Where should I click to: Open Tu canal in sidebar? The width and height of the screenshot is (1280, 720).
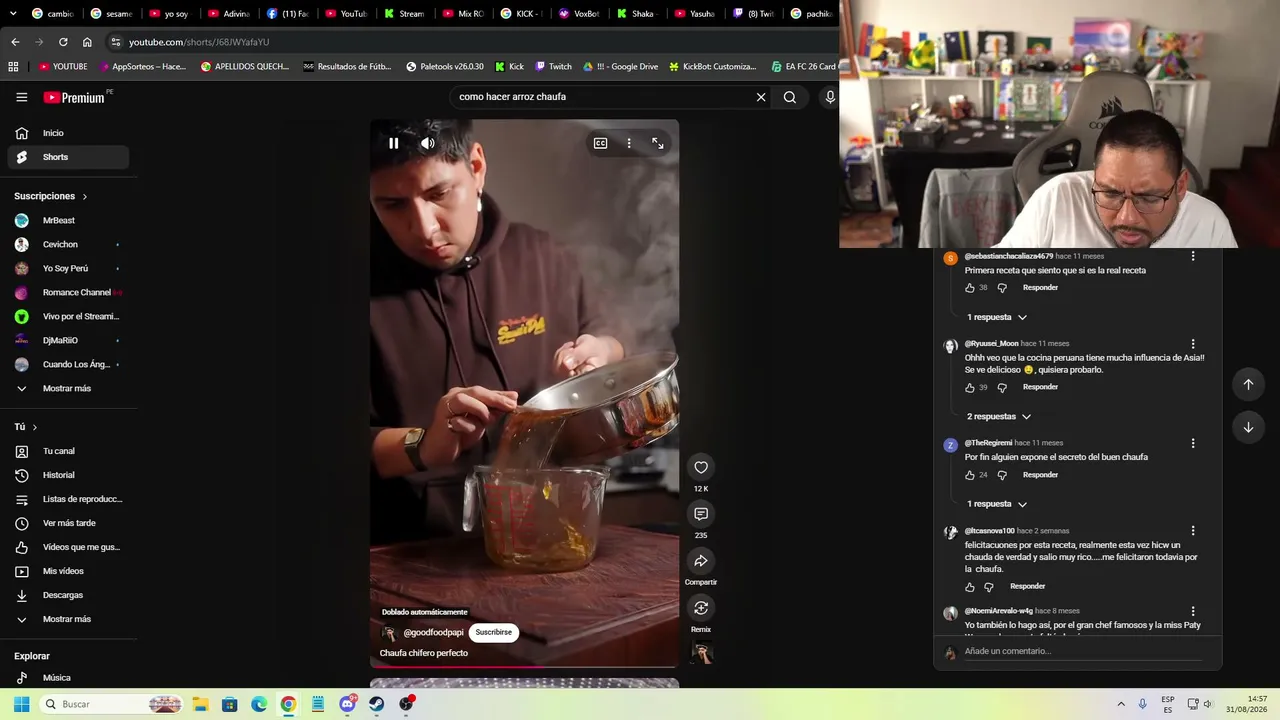point(68,451)
